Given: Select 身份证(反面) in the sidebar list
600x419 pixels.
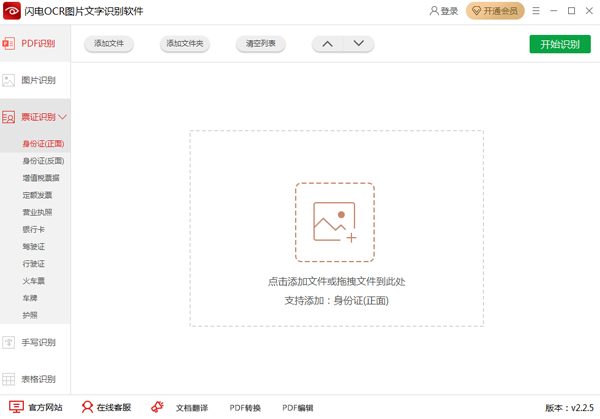Looking at the screenshot, I should (43, 160).
